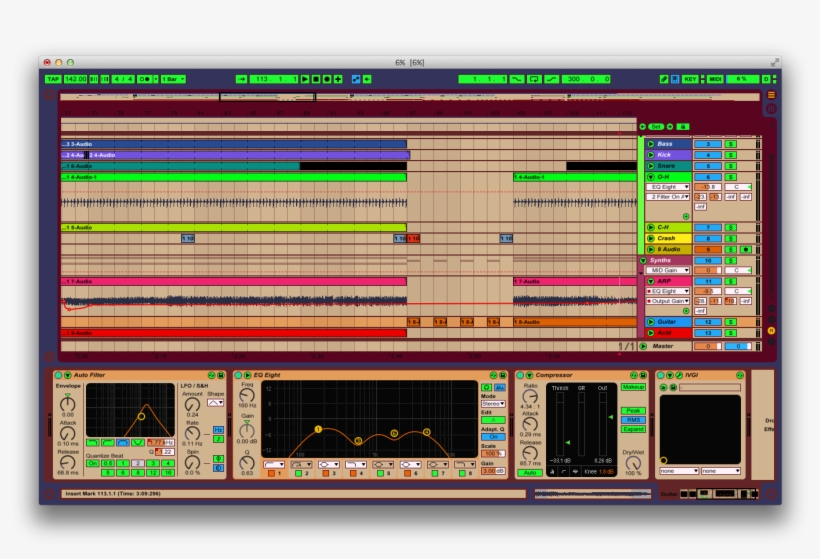The height and width of the screenshot is (559, 820).
Task: Click the blue computer MIDI keyboard icon
Action: click(675, 79)
